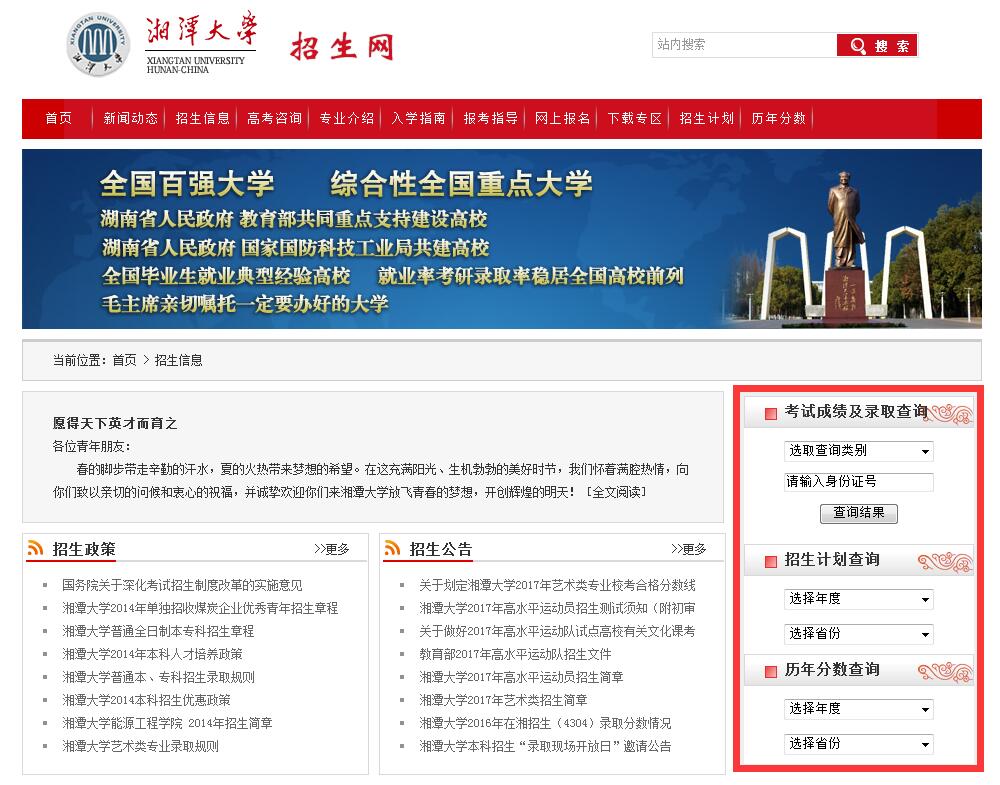Go to 招生信息 in the navigation bar

pyautogui.click(x=202, y=118)
